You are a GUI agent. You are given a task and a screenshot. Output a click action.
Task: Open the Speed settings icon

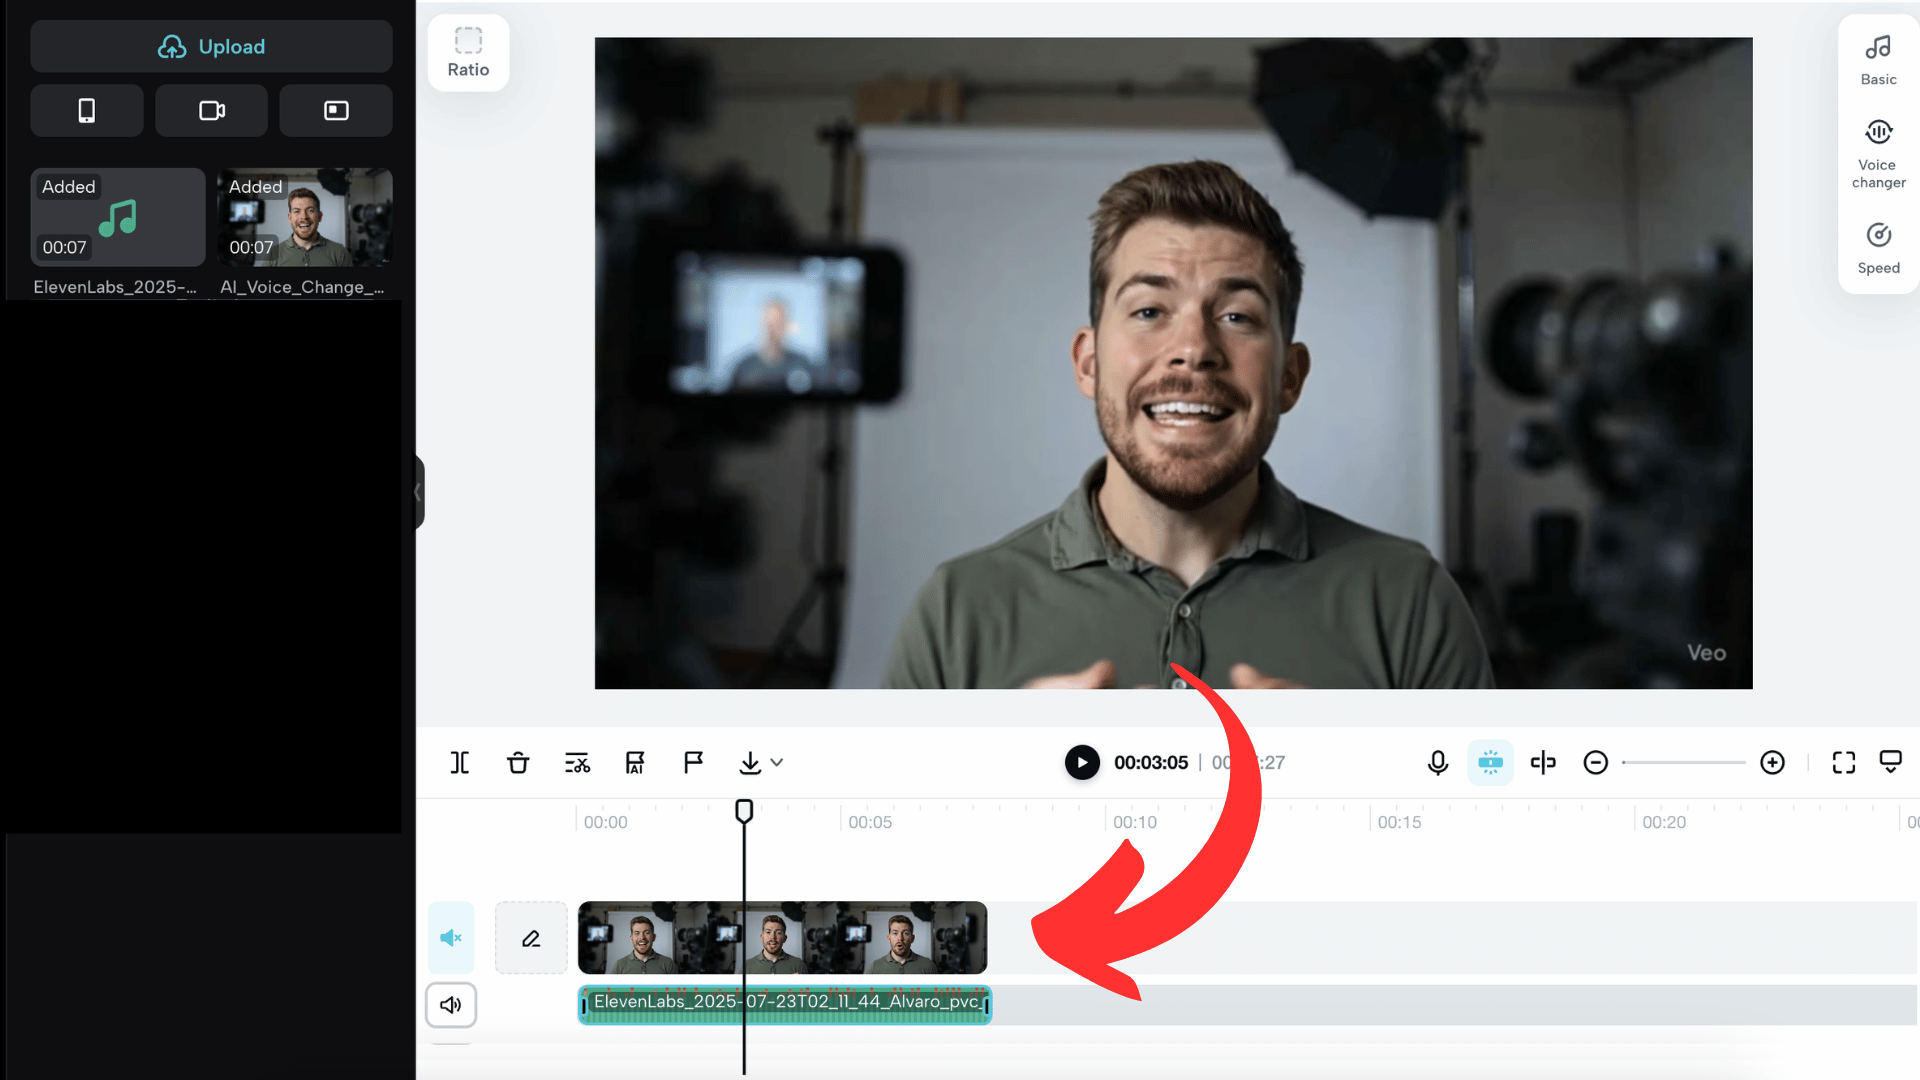(x=1878, y=247)
